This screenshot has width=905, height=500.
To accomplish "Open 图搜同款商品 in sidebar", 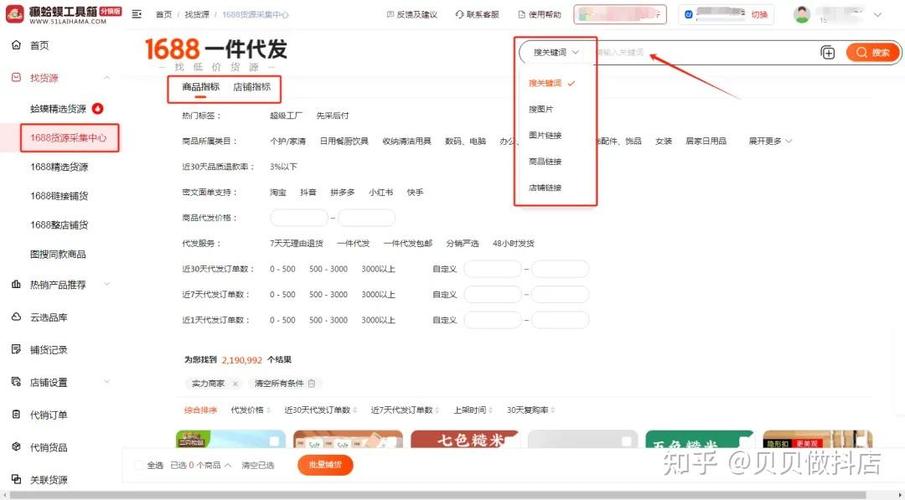I will point(58,254).
